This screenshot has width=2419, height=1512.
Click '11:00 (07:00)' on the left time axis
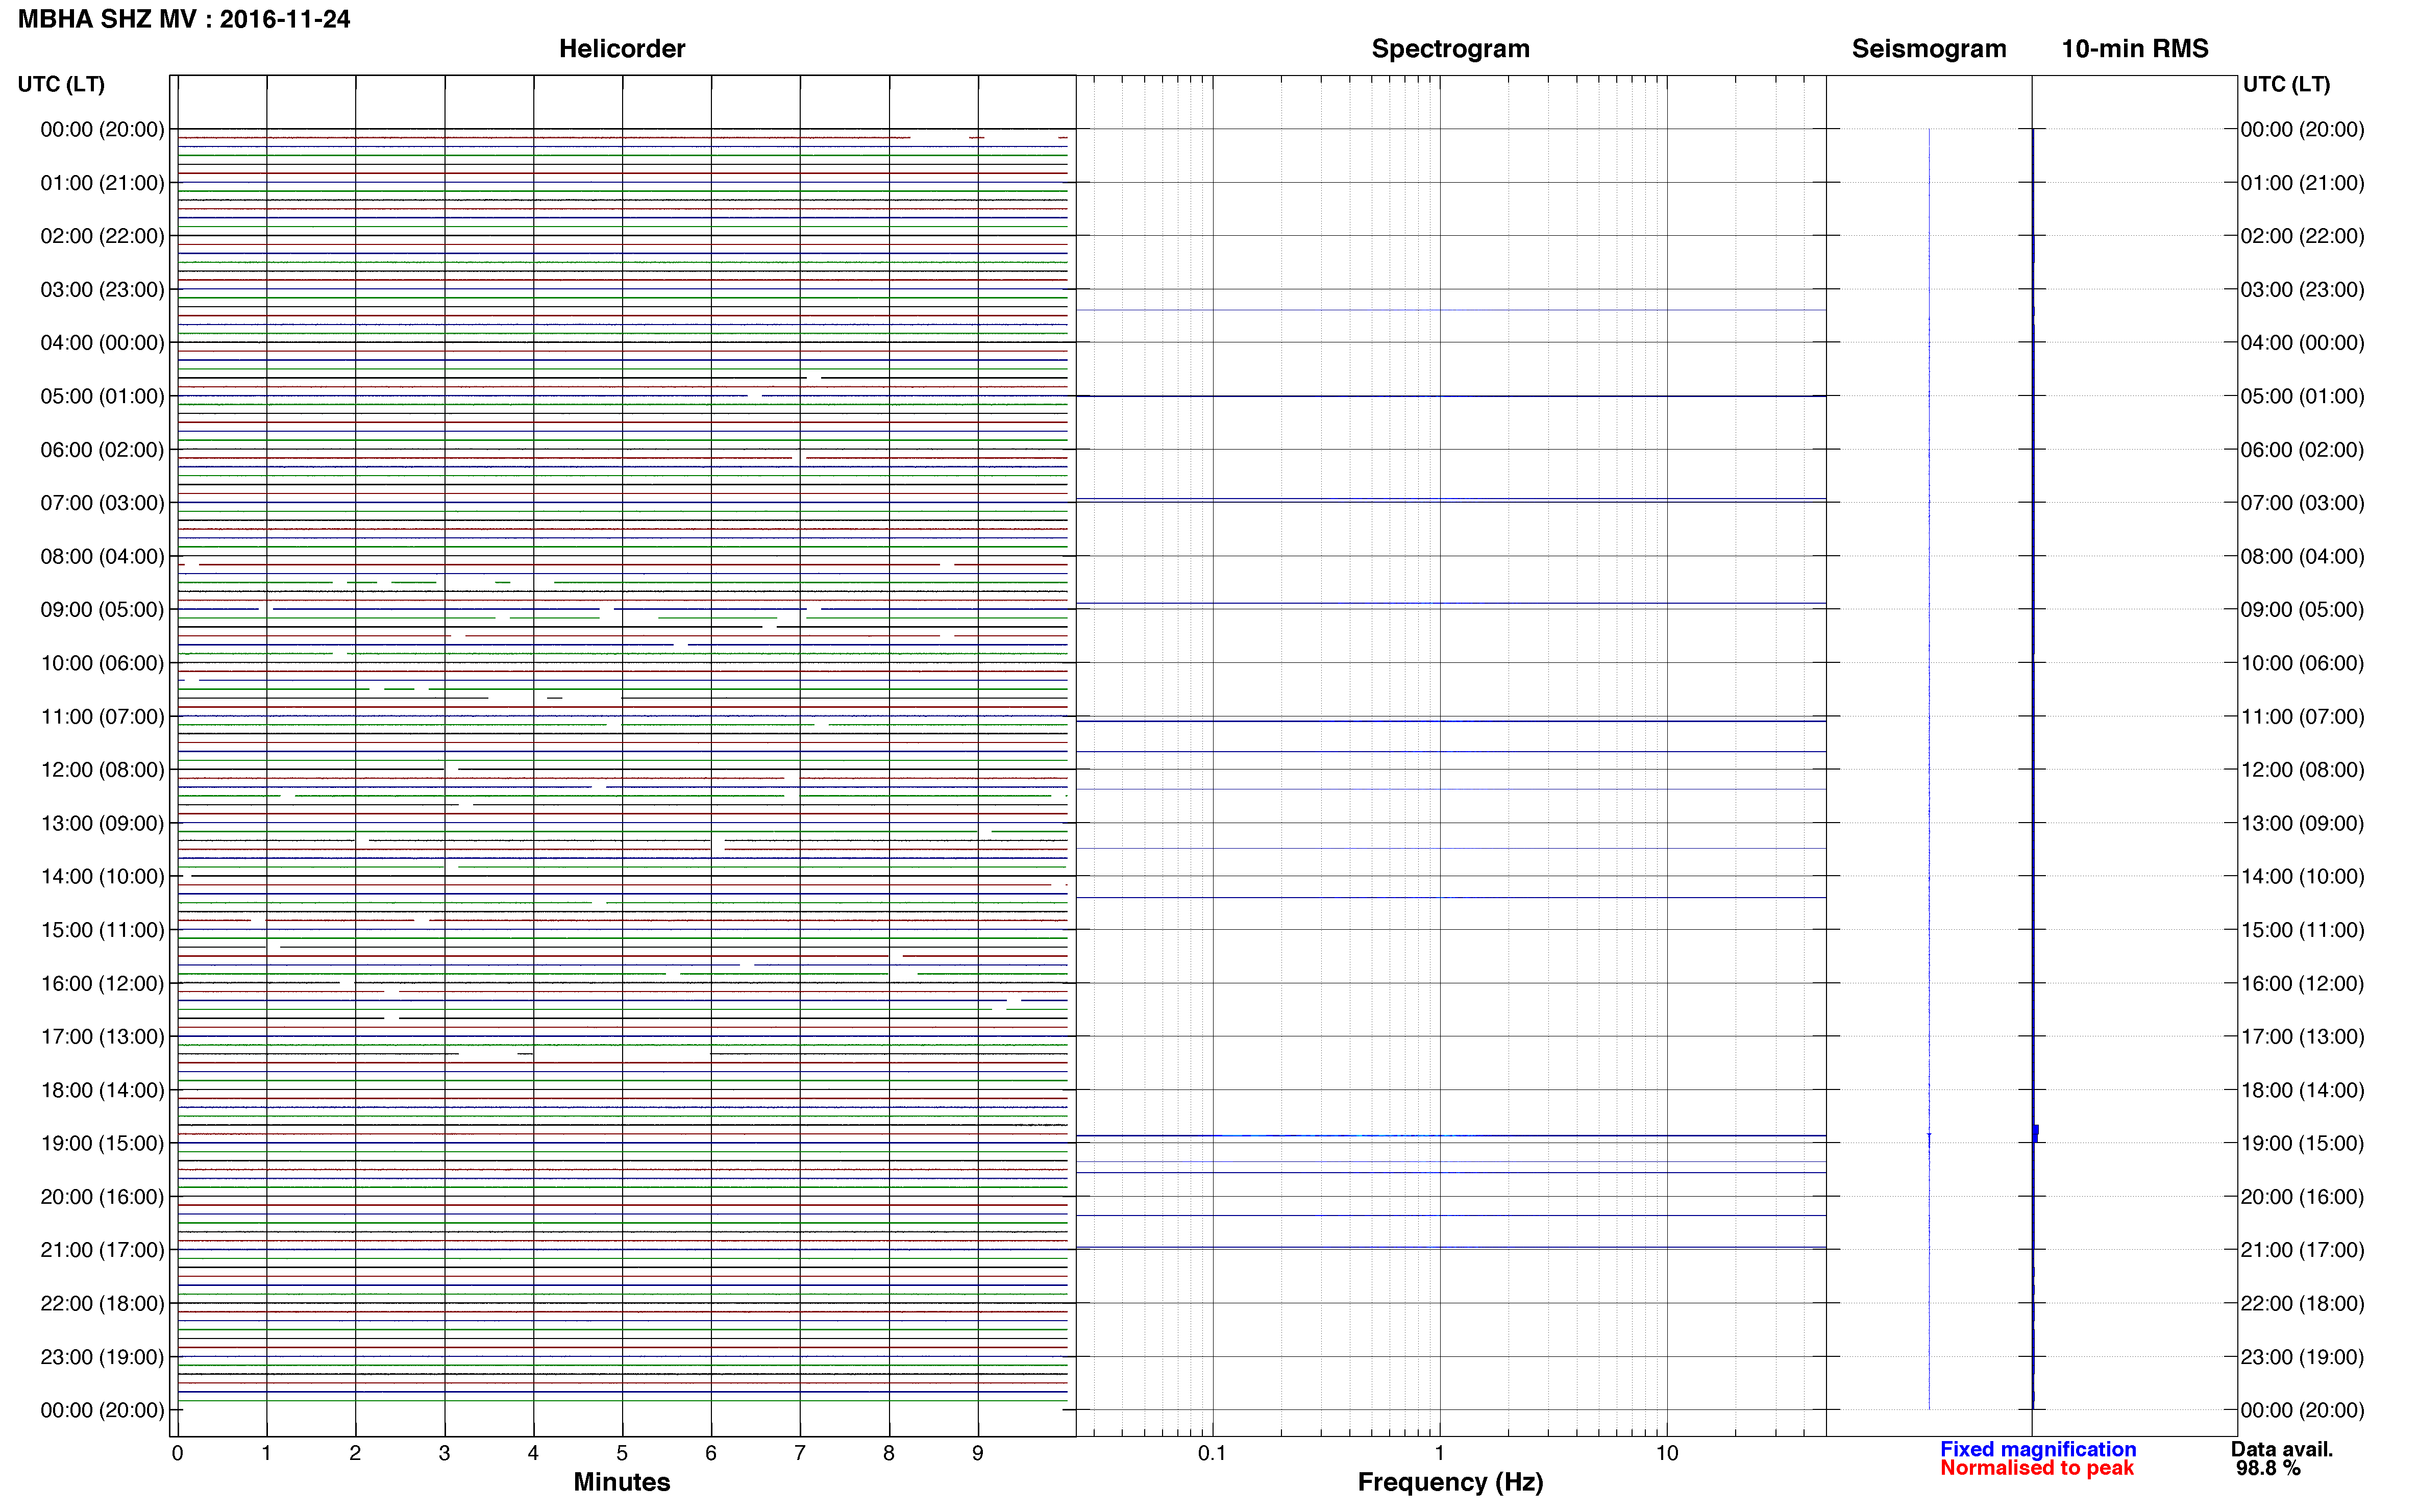click(x=102, y=717)
